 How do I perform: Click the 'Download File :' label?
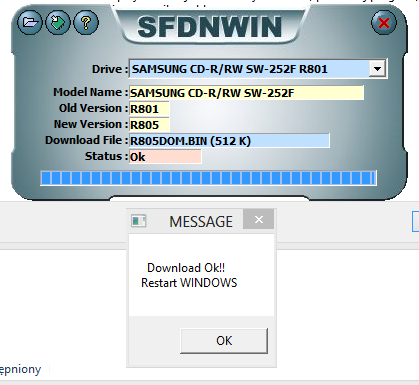[x=87, y=140]
